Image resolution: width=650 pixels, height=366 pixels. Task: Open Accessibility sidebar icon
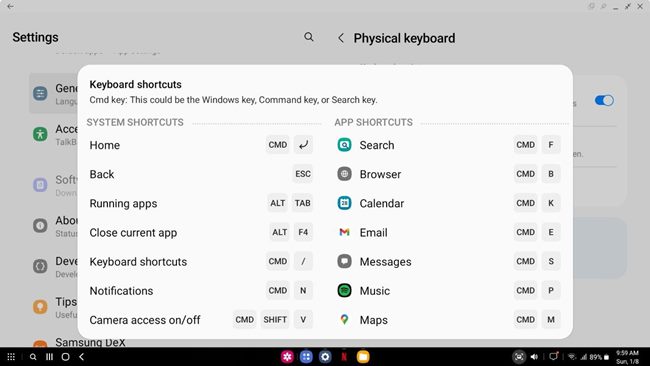tap(40, 134)
